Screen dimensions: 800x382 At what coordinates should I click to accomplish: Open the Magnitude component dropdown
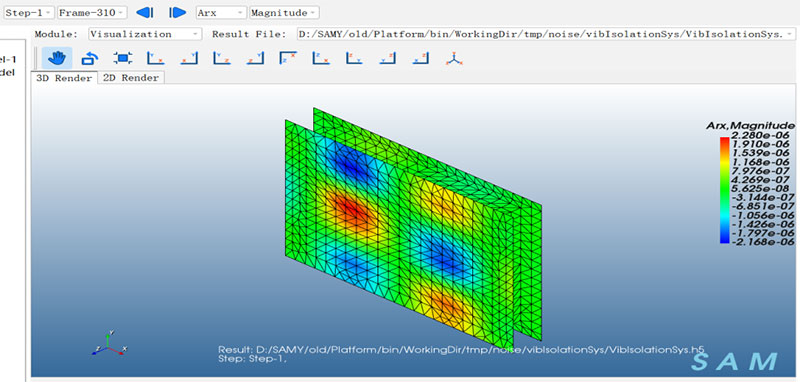click(x=285, y=13)
